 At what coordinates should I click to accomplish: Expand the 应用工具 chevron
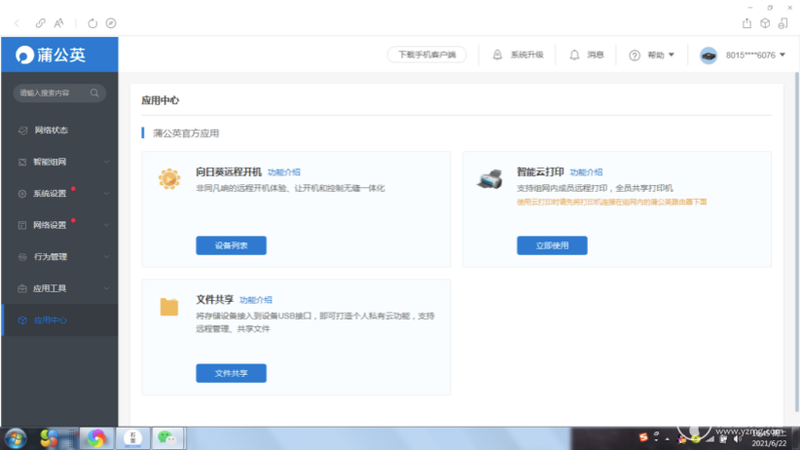[106, 288]
